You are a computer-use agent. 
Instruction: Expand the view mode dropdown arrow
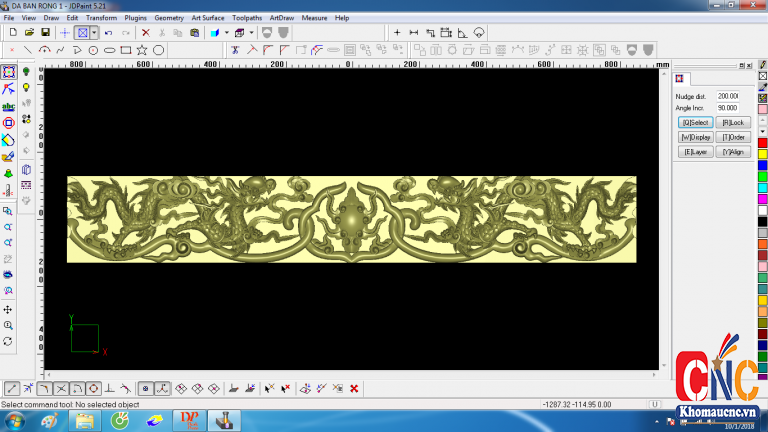coord(95,32)
